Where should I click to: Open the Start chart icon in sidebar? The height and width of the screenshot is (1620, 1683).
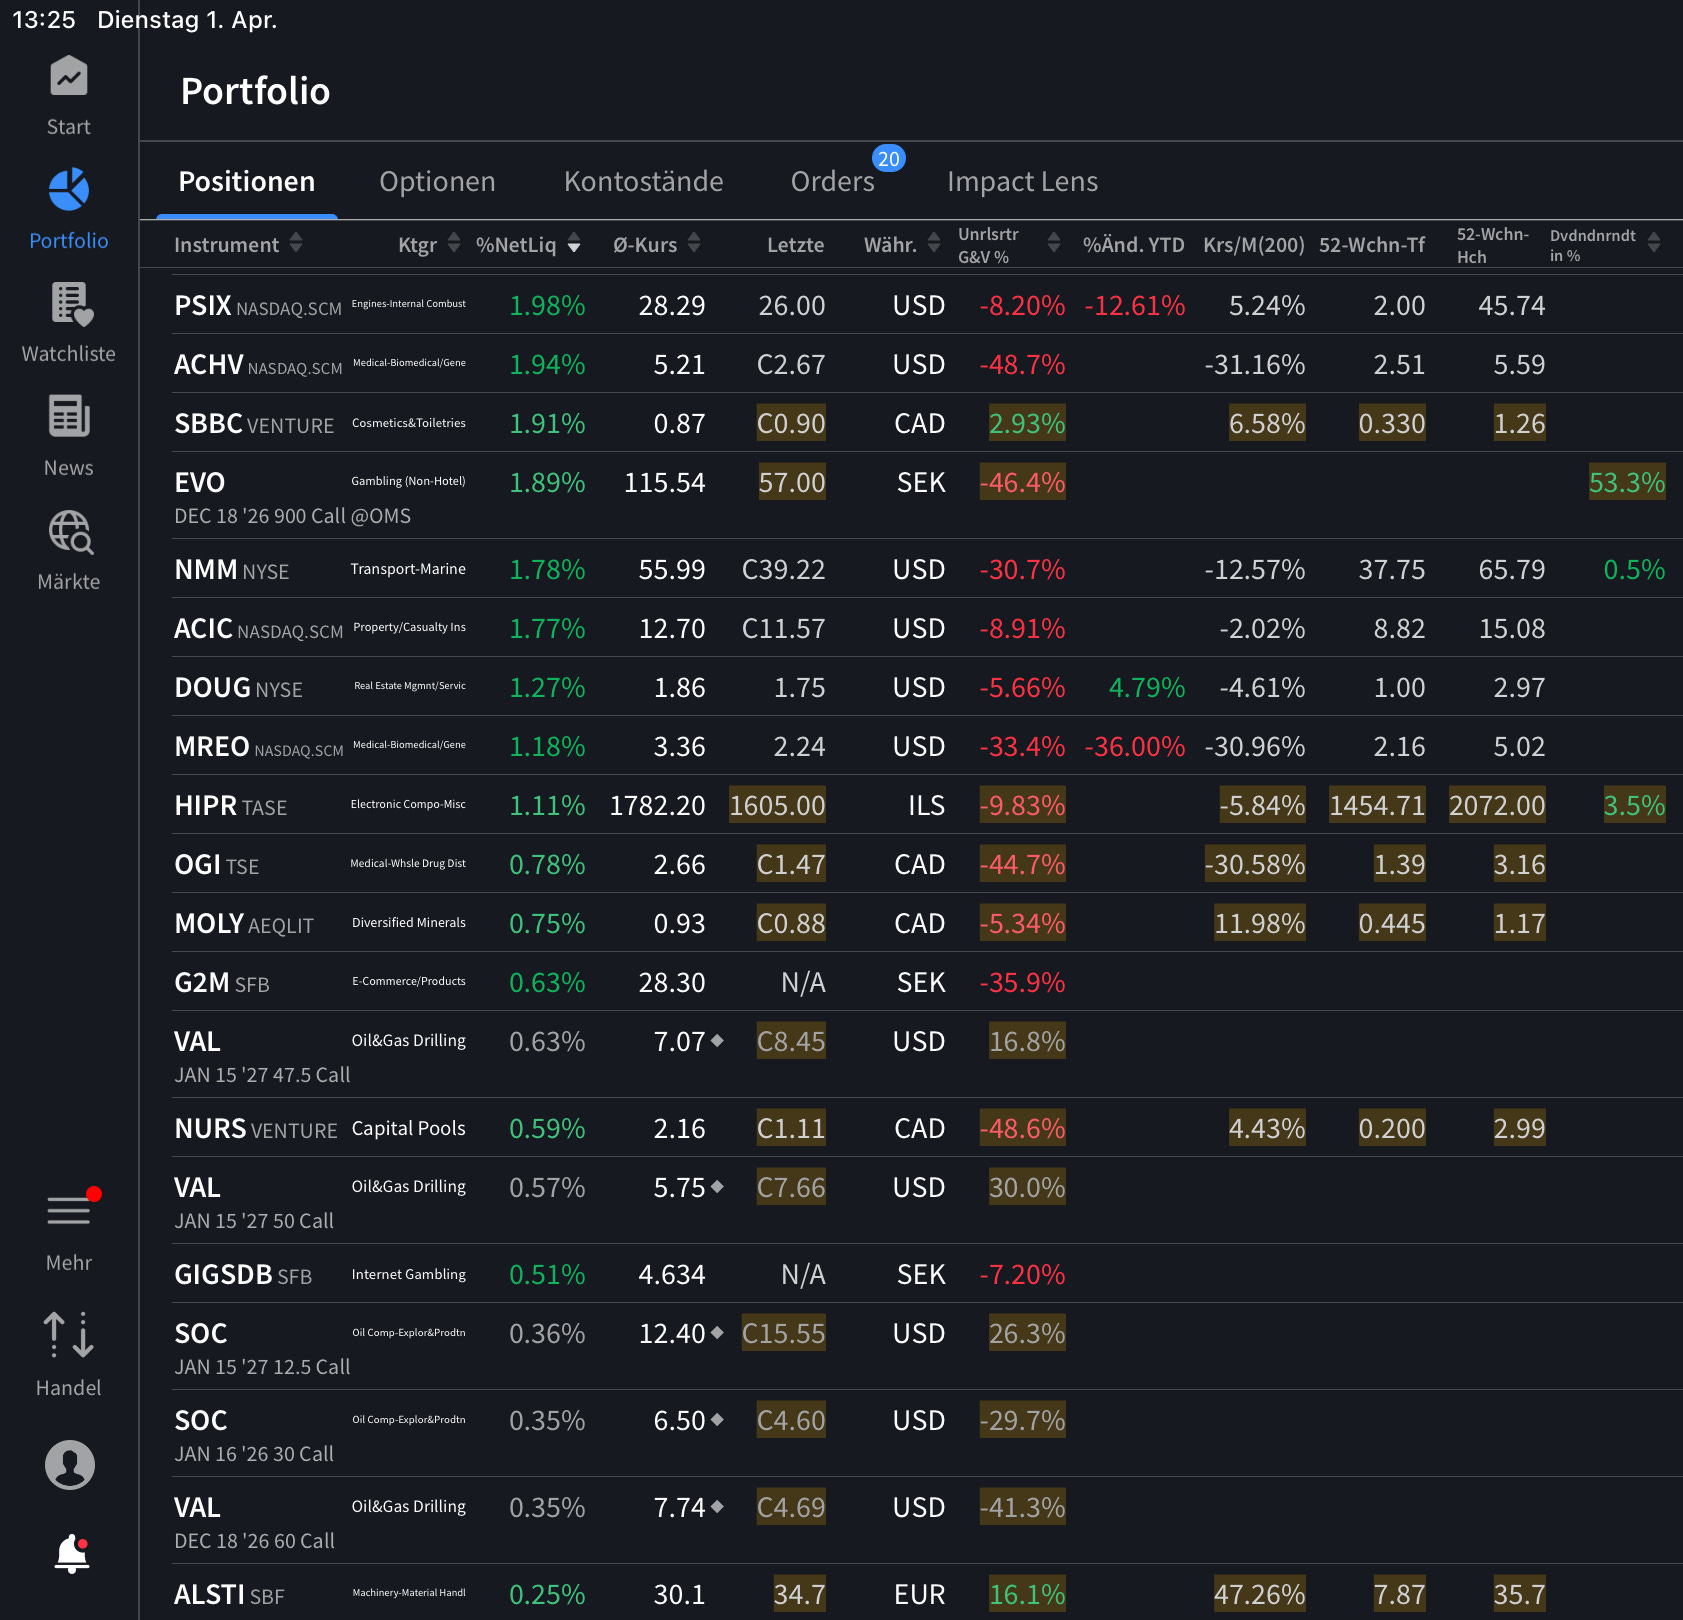click(x=68, y=77)
